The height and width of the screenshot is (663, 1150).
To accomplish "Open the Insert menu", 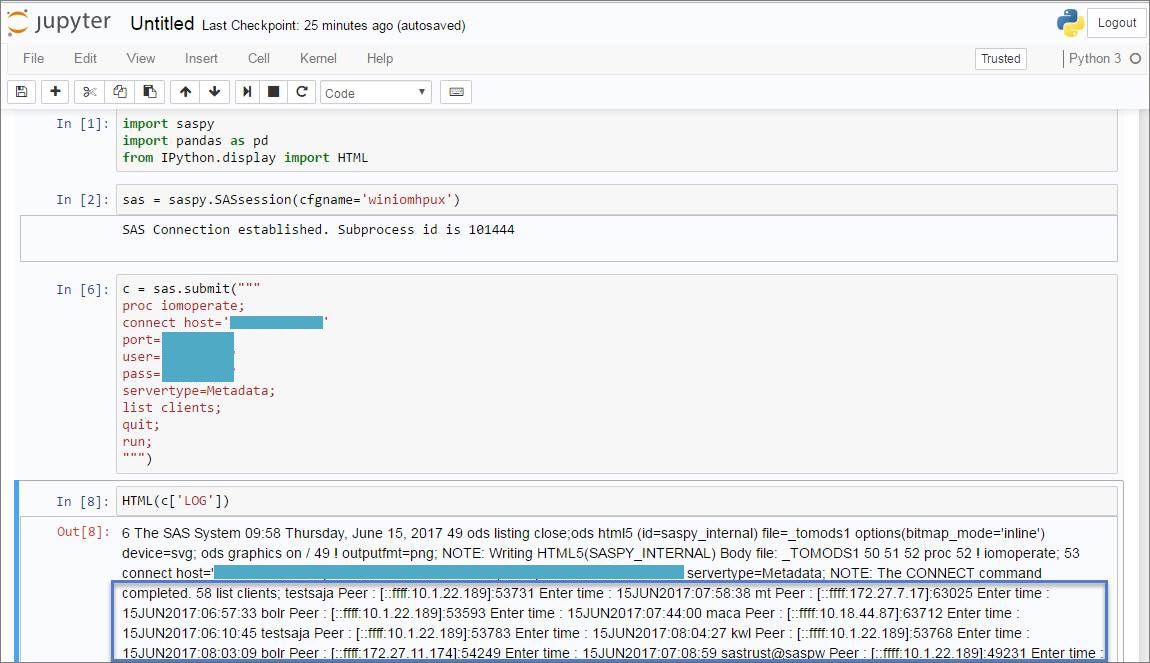I will pyautogui.click(x=201, y=58).
